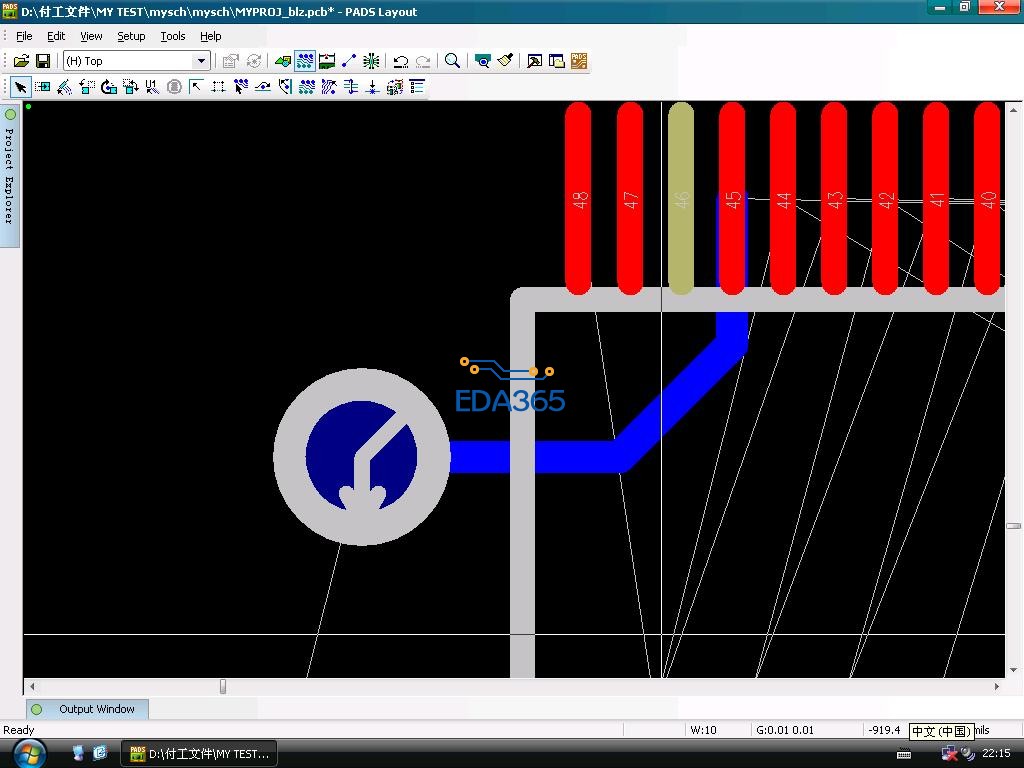
Task: Click the Zoom magnifier icon
Action: pos(452,61)
